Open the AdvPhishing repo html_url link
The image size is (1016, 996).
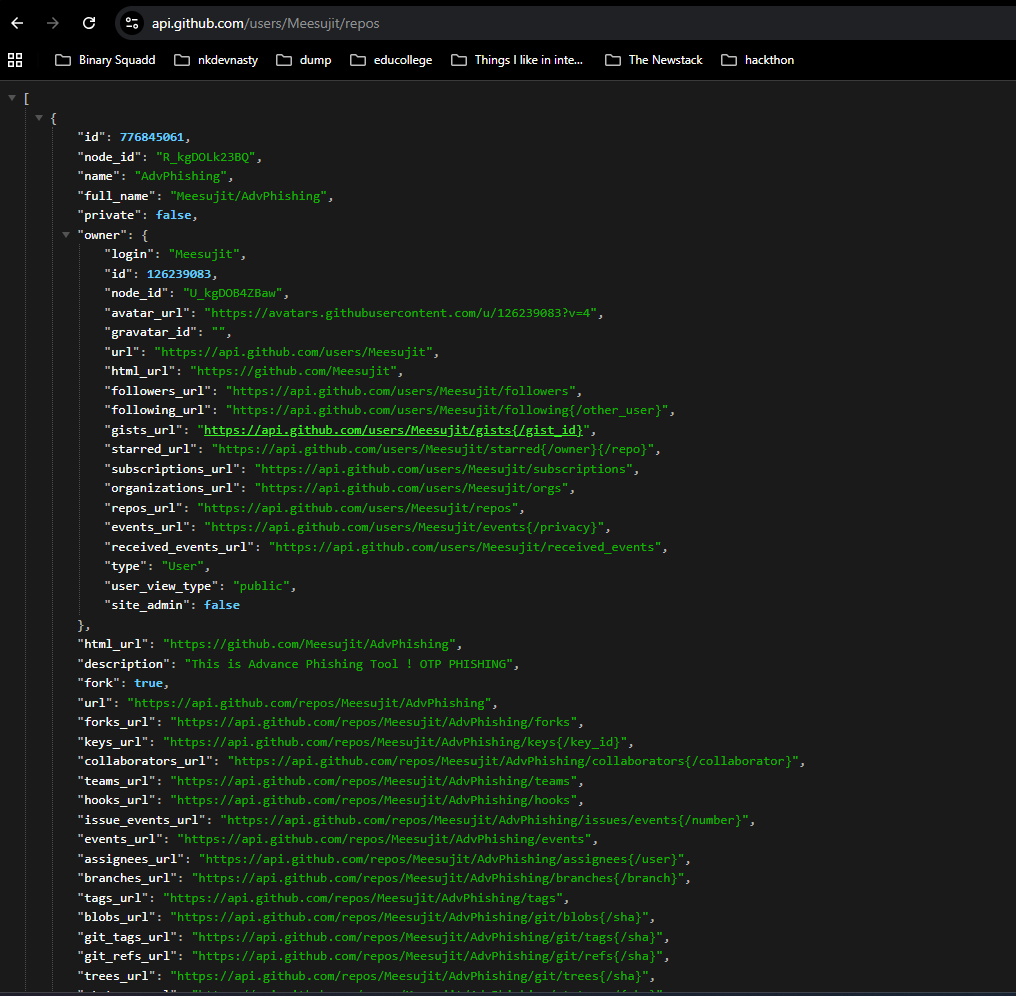[x=309, y=644]
